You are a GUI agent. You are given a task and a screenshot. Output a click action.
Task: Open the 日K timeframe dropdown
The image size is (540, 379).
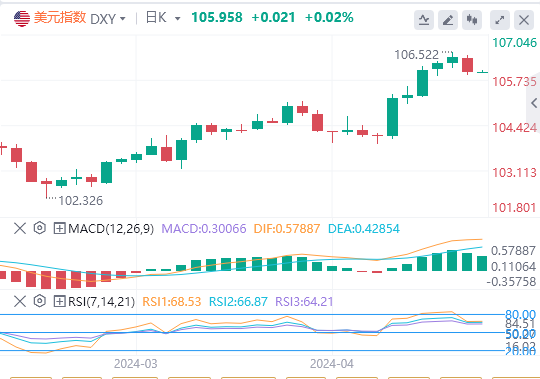click(163, 18)
